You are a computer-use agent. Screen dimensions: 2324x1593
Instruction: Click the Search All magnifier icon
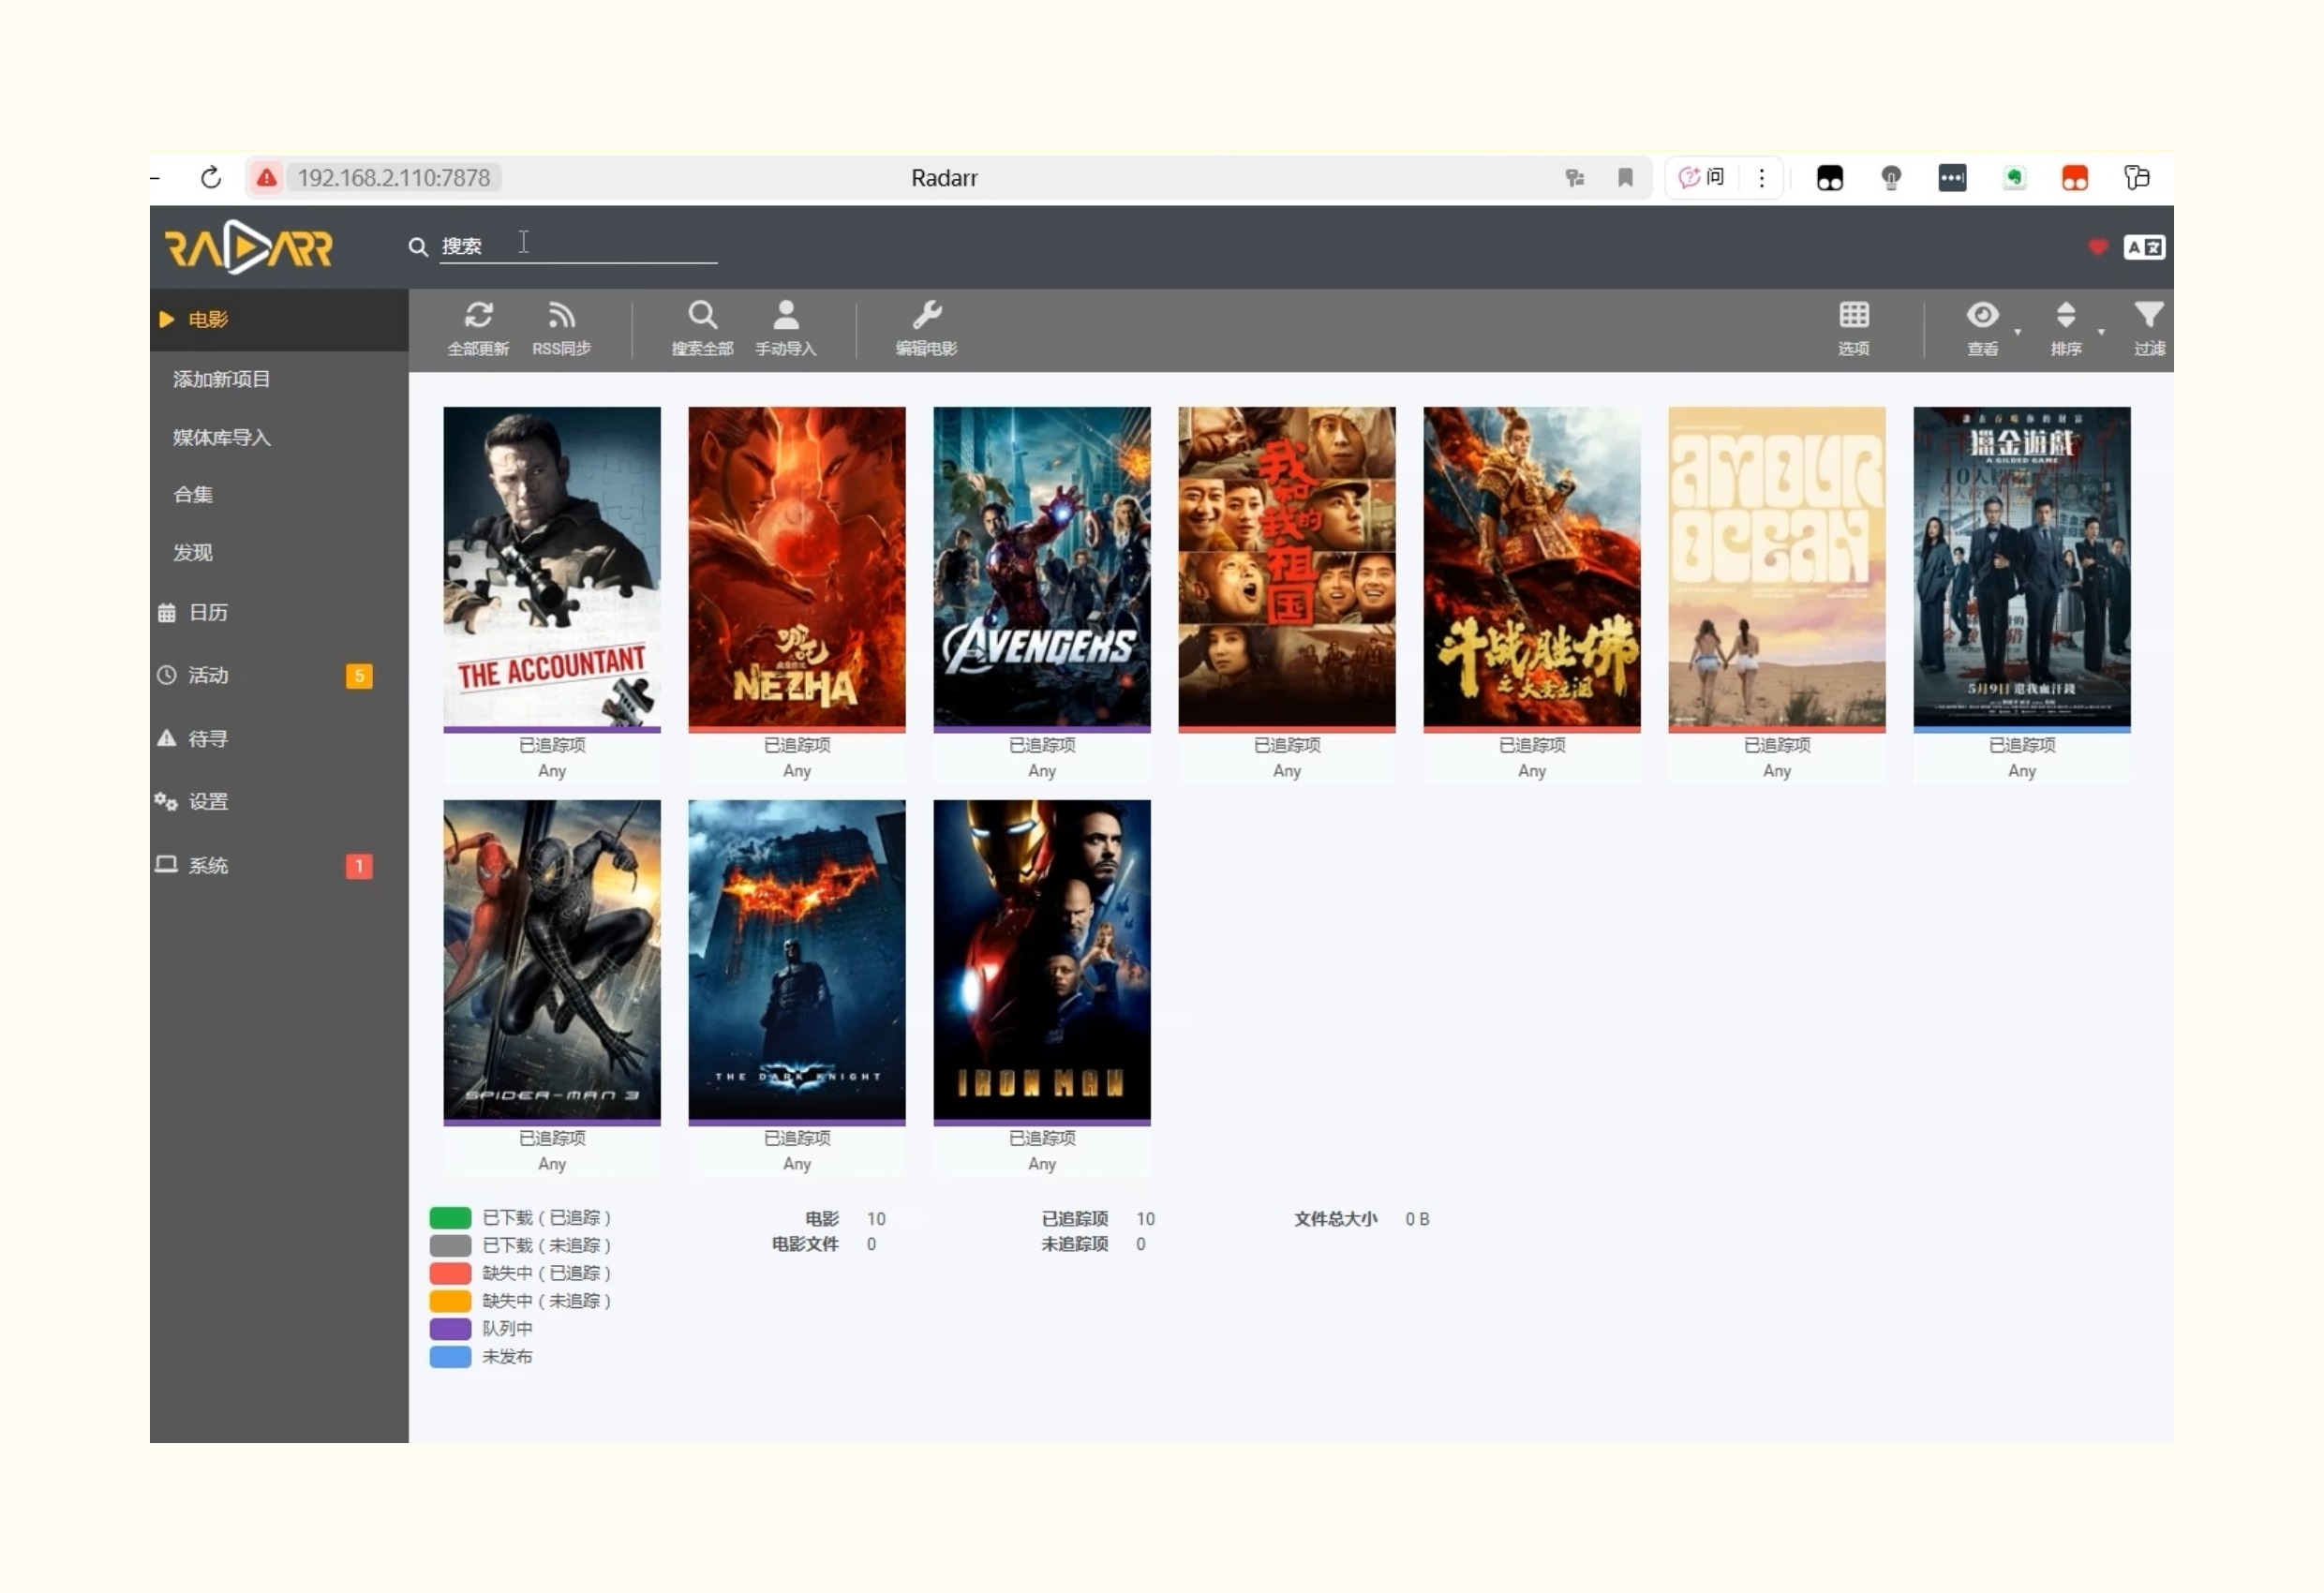pyautogui.click(x=702, y=317)
